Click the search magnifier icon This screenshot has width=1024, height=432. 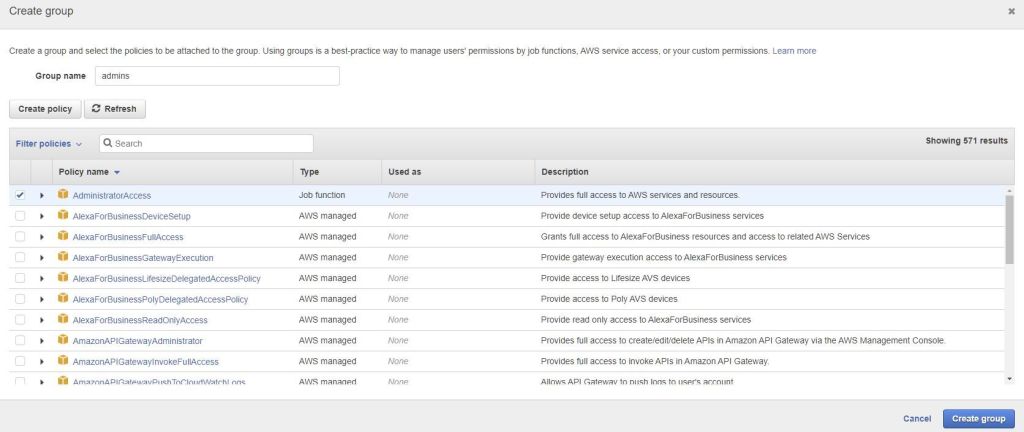107,144
